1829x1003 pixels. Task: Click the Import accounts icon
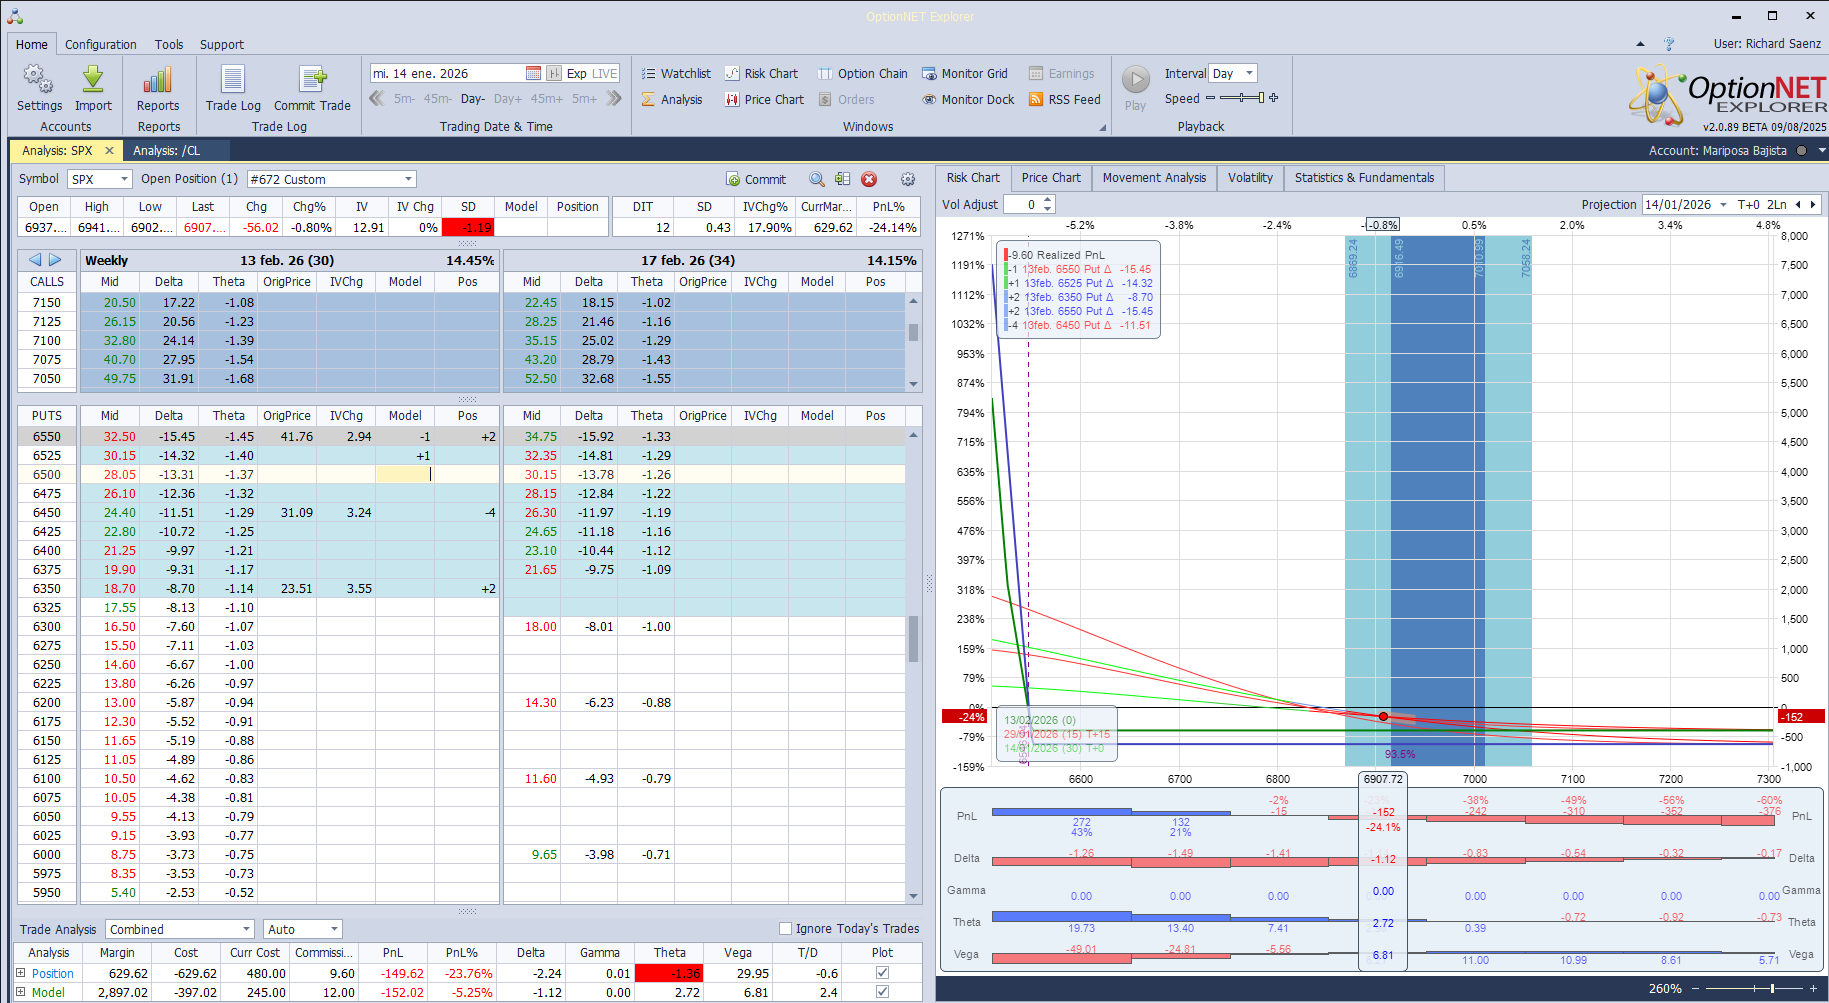click(x=93, y=80)
